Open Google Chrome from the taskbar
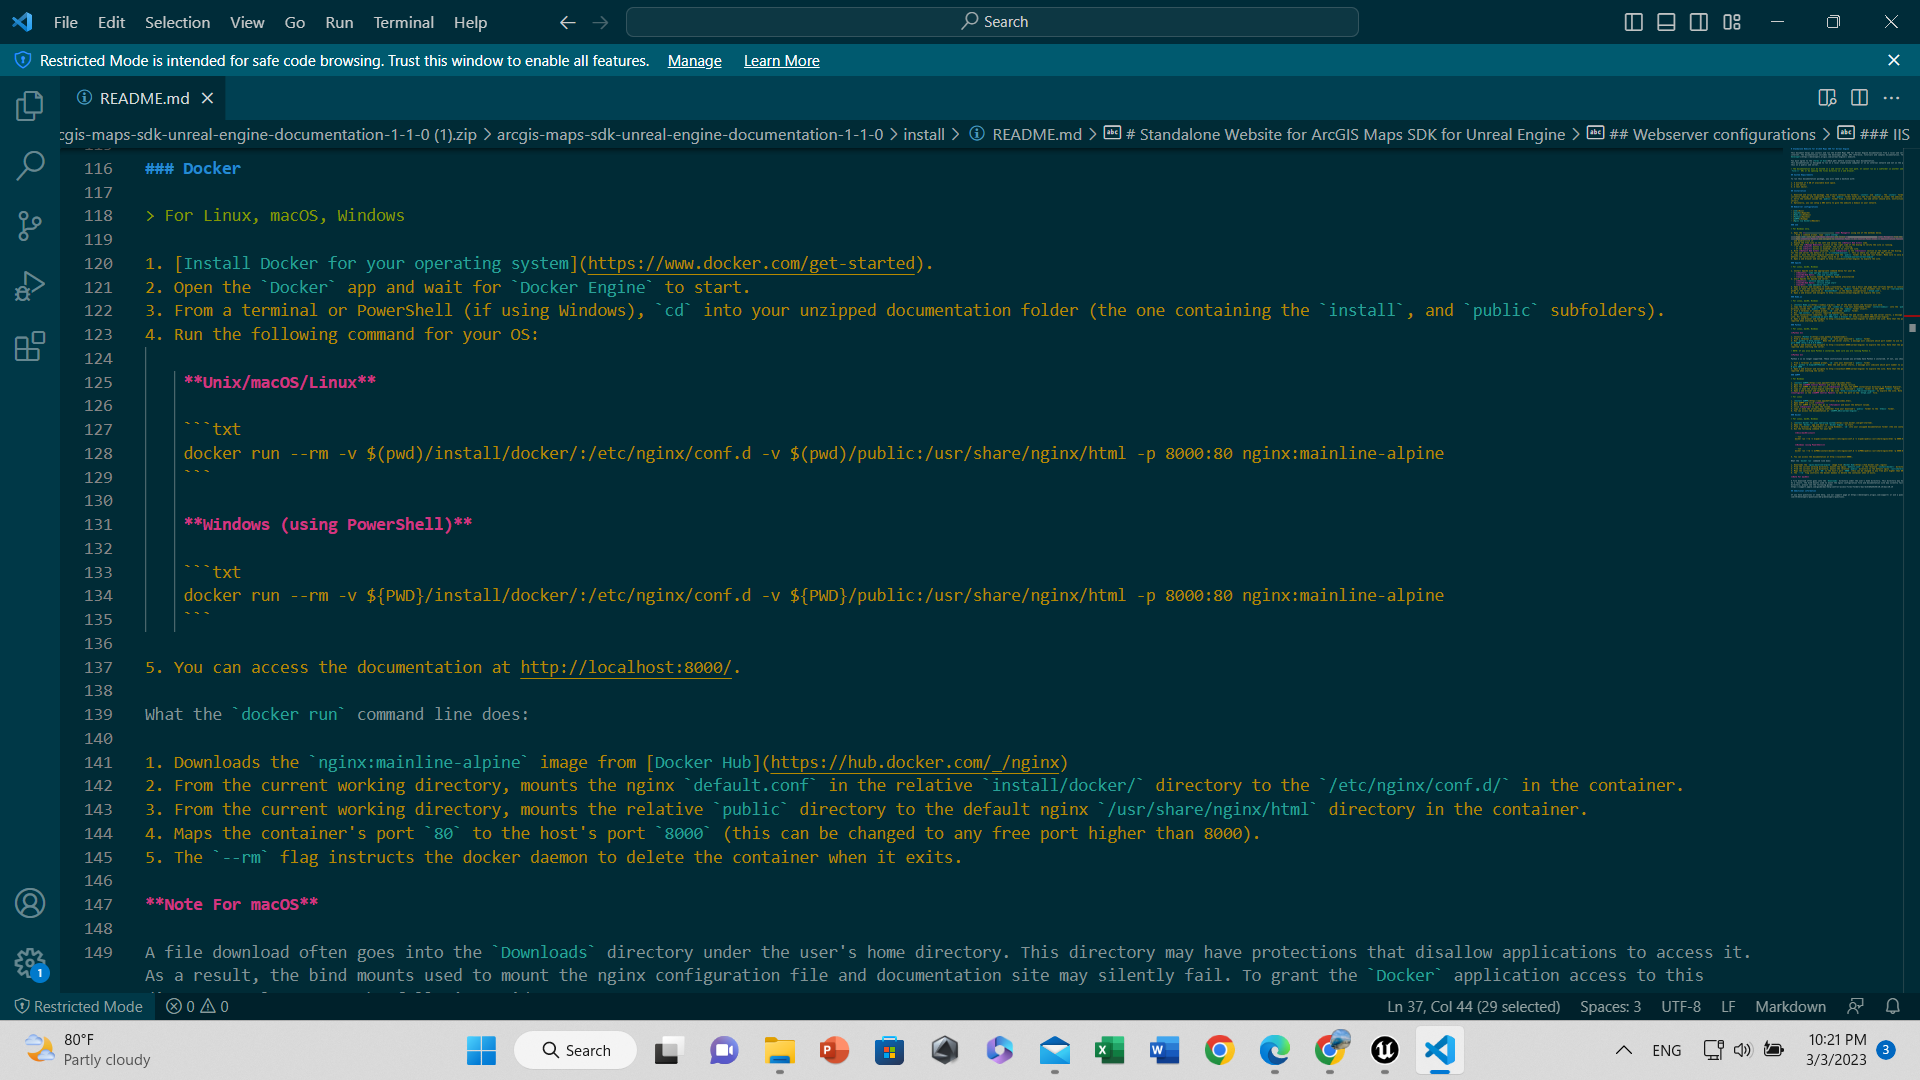Viewport: 1920px width, 1080px height. coord(1219,1050)
